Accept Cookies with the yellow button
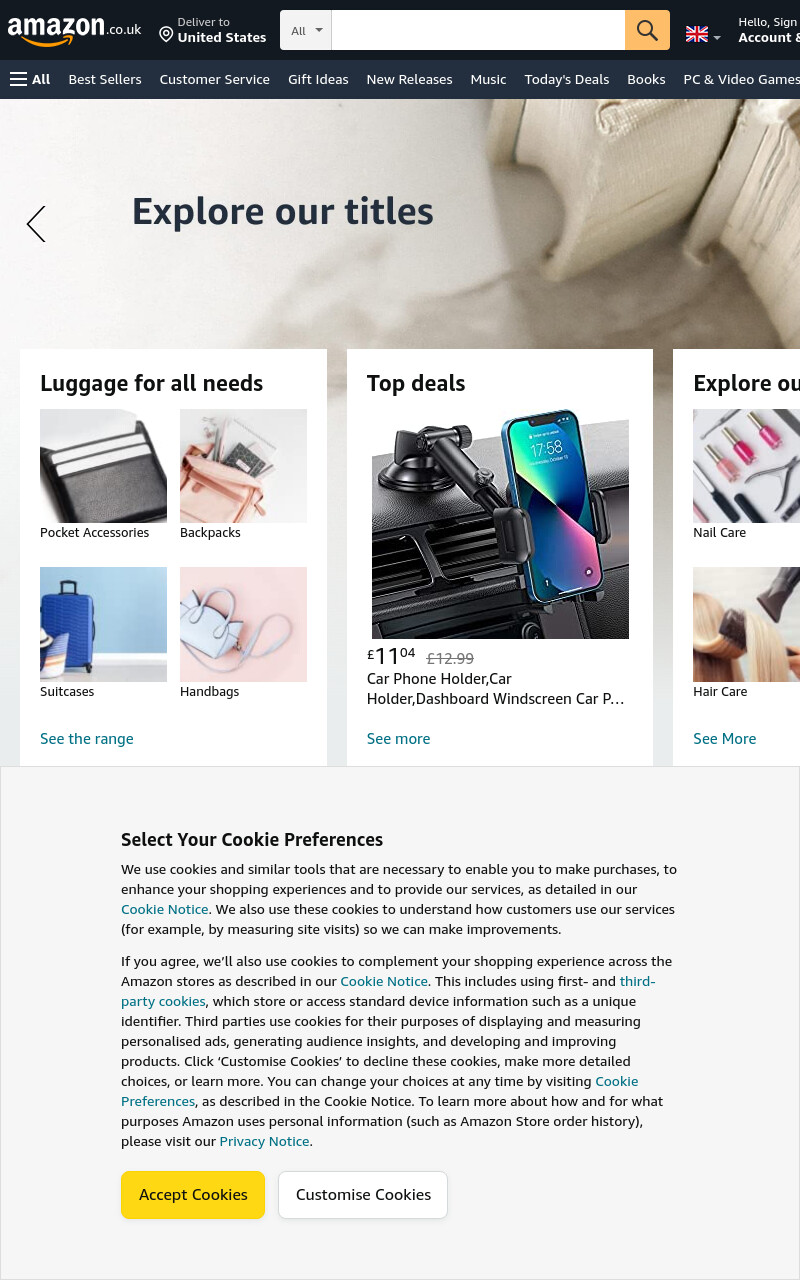The image size is (800, 1280). [193, 1195]
